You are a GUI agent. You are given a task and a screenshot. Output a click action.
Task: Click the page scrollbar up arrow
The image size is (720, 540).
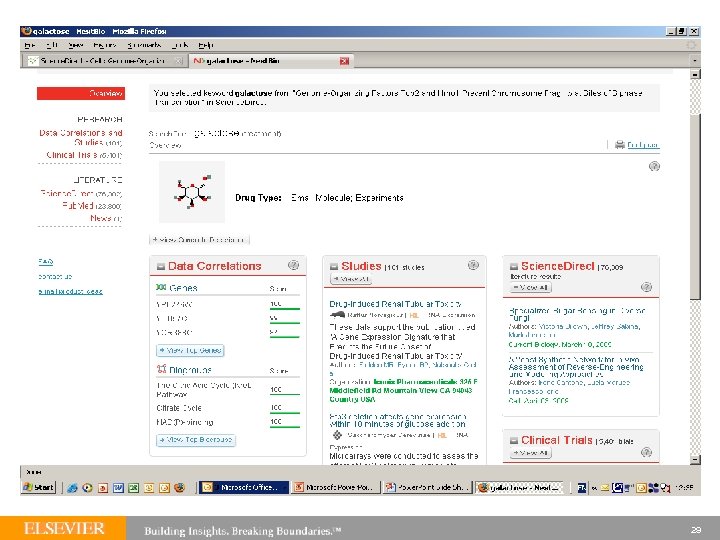pyautogui.click(x=695, y=74)
